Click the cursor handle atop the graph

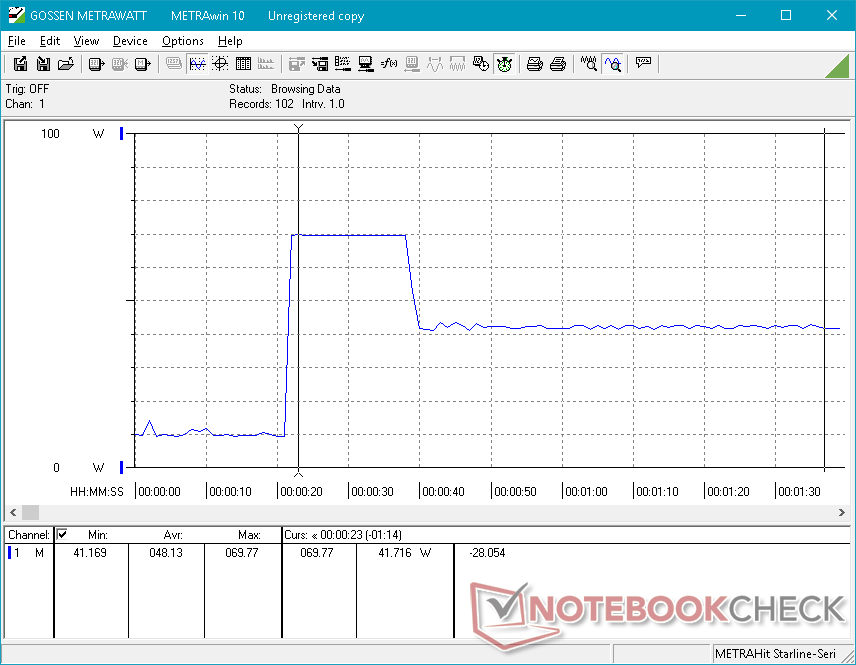click(x=298, y=128)
